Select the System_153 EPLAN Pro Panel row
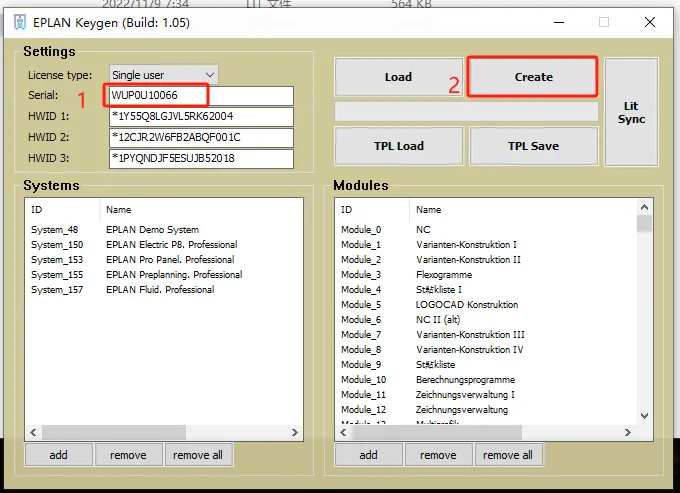The image size is (680, 493). pyautogui.click(x=164, y=260)
